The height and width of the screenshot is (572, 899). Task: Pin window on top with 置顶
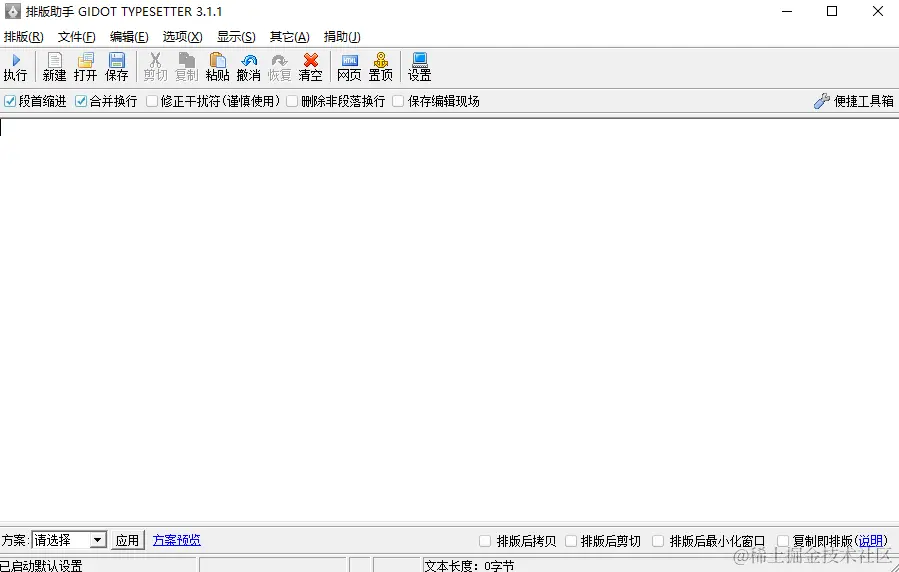coord(381,67)
